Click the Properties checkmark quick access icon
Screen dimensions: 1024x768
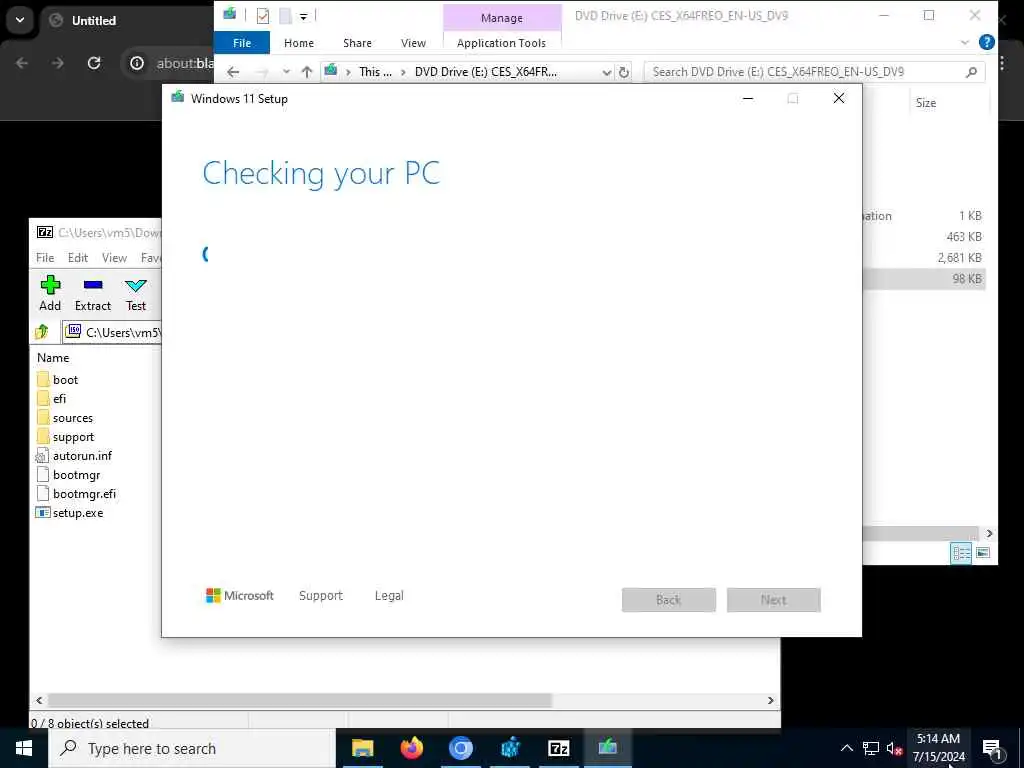263,16
